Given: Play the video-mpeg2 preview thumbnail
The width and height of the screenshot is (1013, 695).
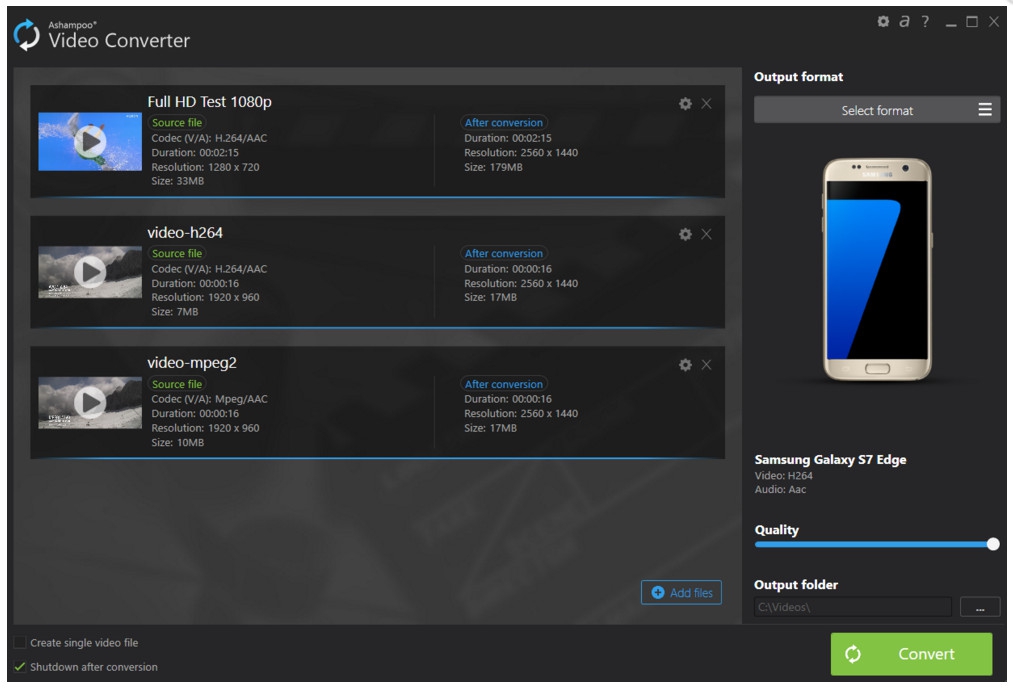Looking at the screenshot, I should [x=90, y=402].
